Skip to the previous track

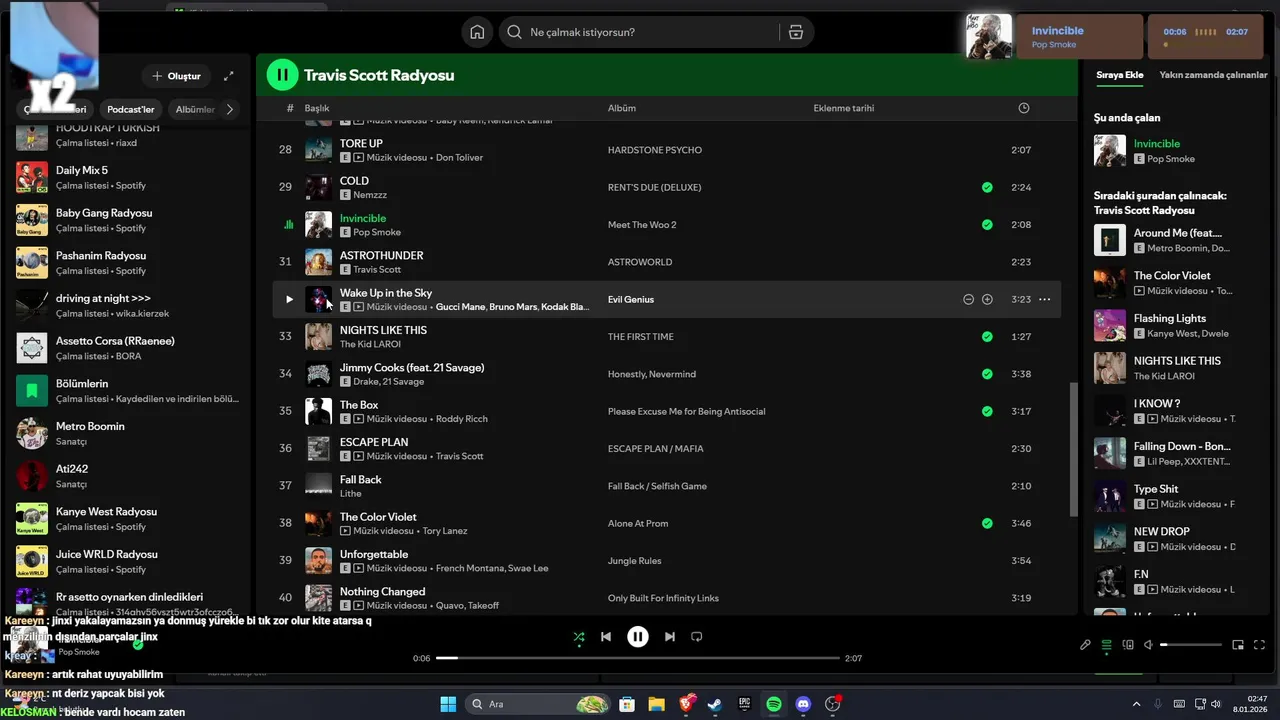pyautogui.click(x=605, y=637)
